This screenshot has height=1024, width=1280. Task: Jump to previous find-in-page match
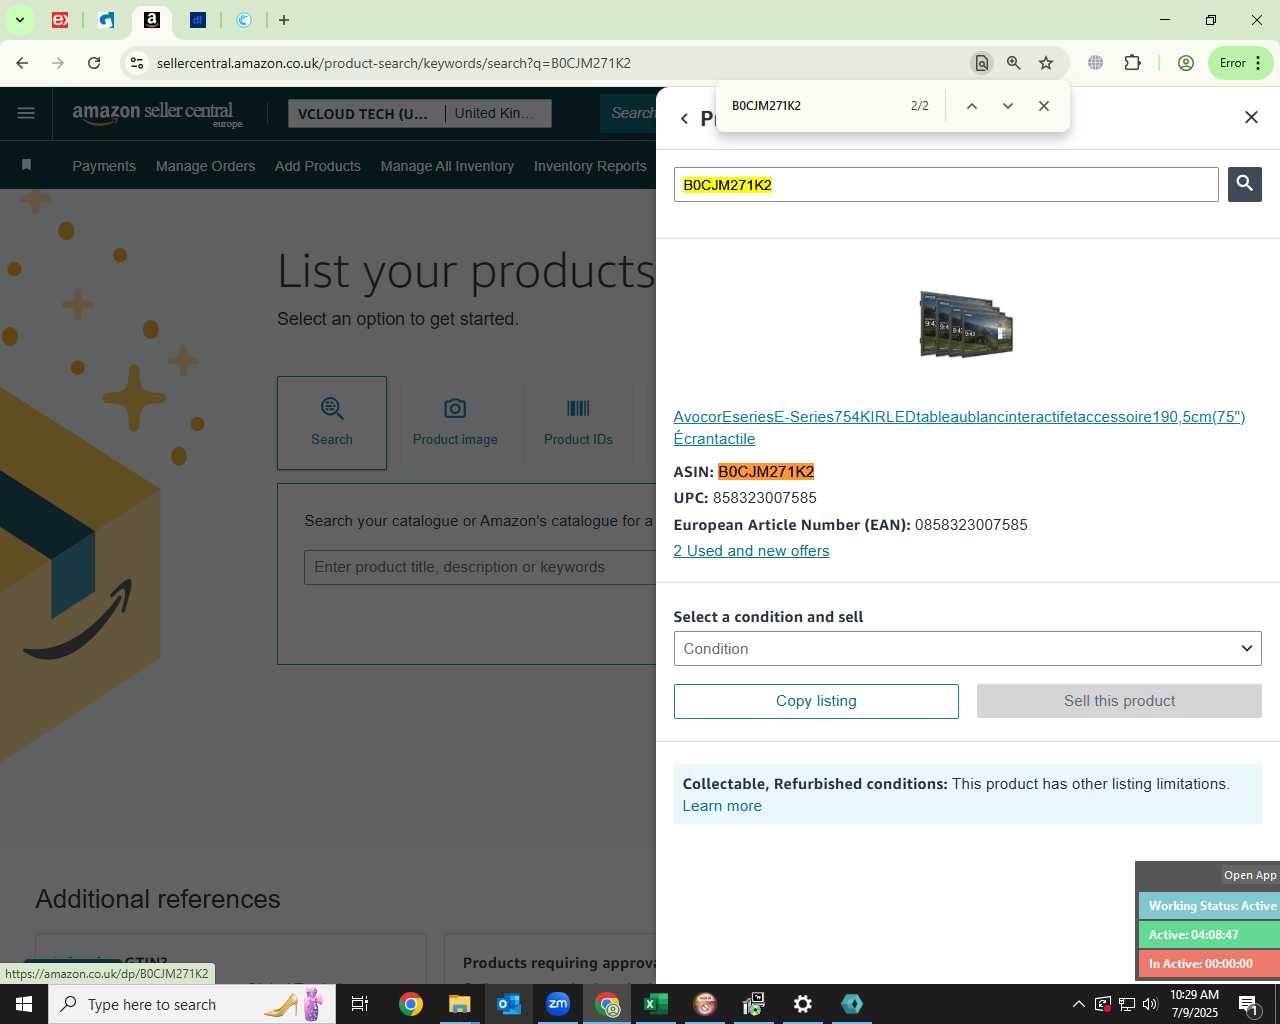(971, 106)
